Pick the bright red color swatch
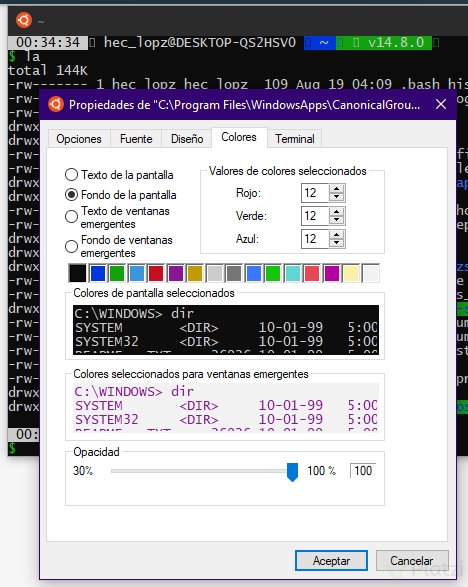Screen dimensions: 468x587 click(x=312, y=273)
